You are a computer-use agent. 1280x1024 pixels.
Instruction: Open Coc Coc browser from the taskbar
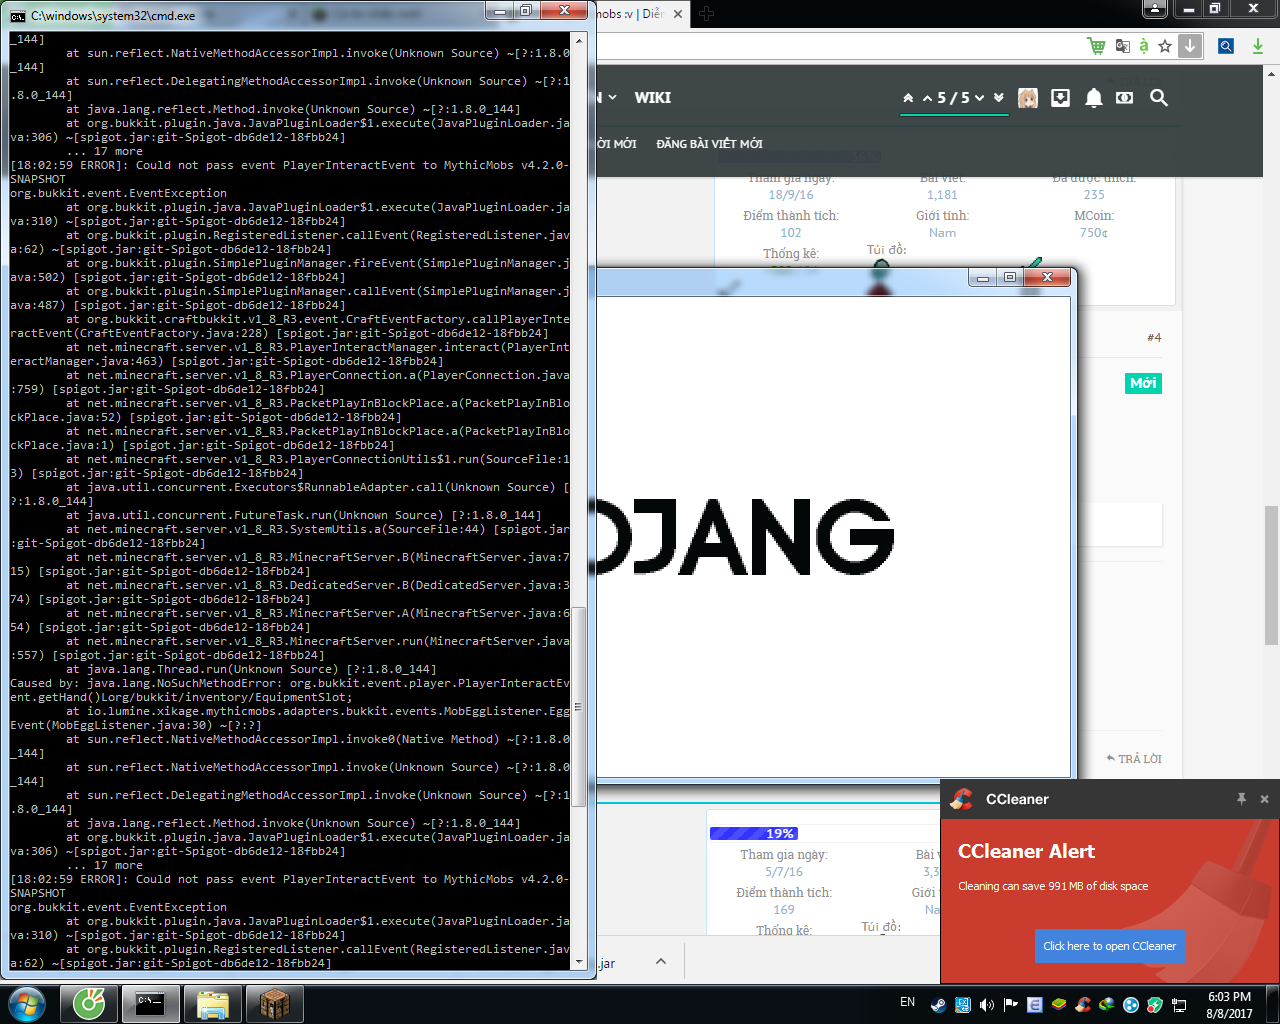(x=89, y=1004)
